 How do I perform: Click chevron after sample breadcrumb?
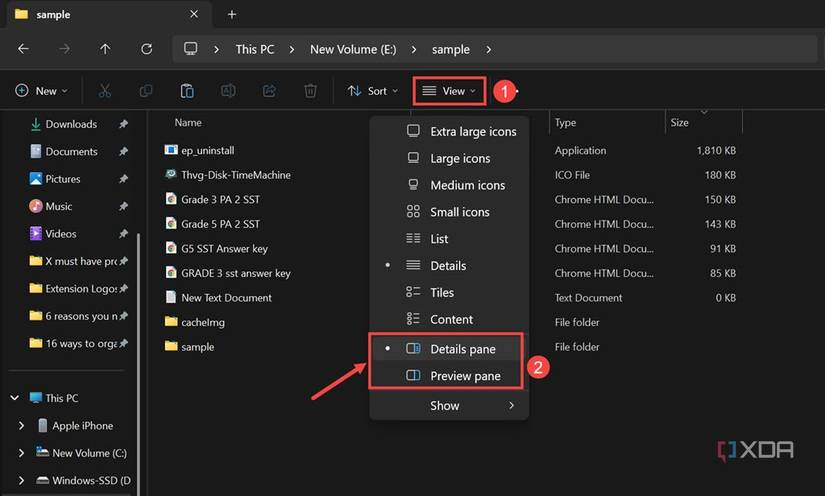[x=489, y=49]
